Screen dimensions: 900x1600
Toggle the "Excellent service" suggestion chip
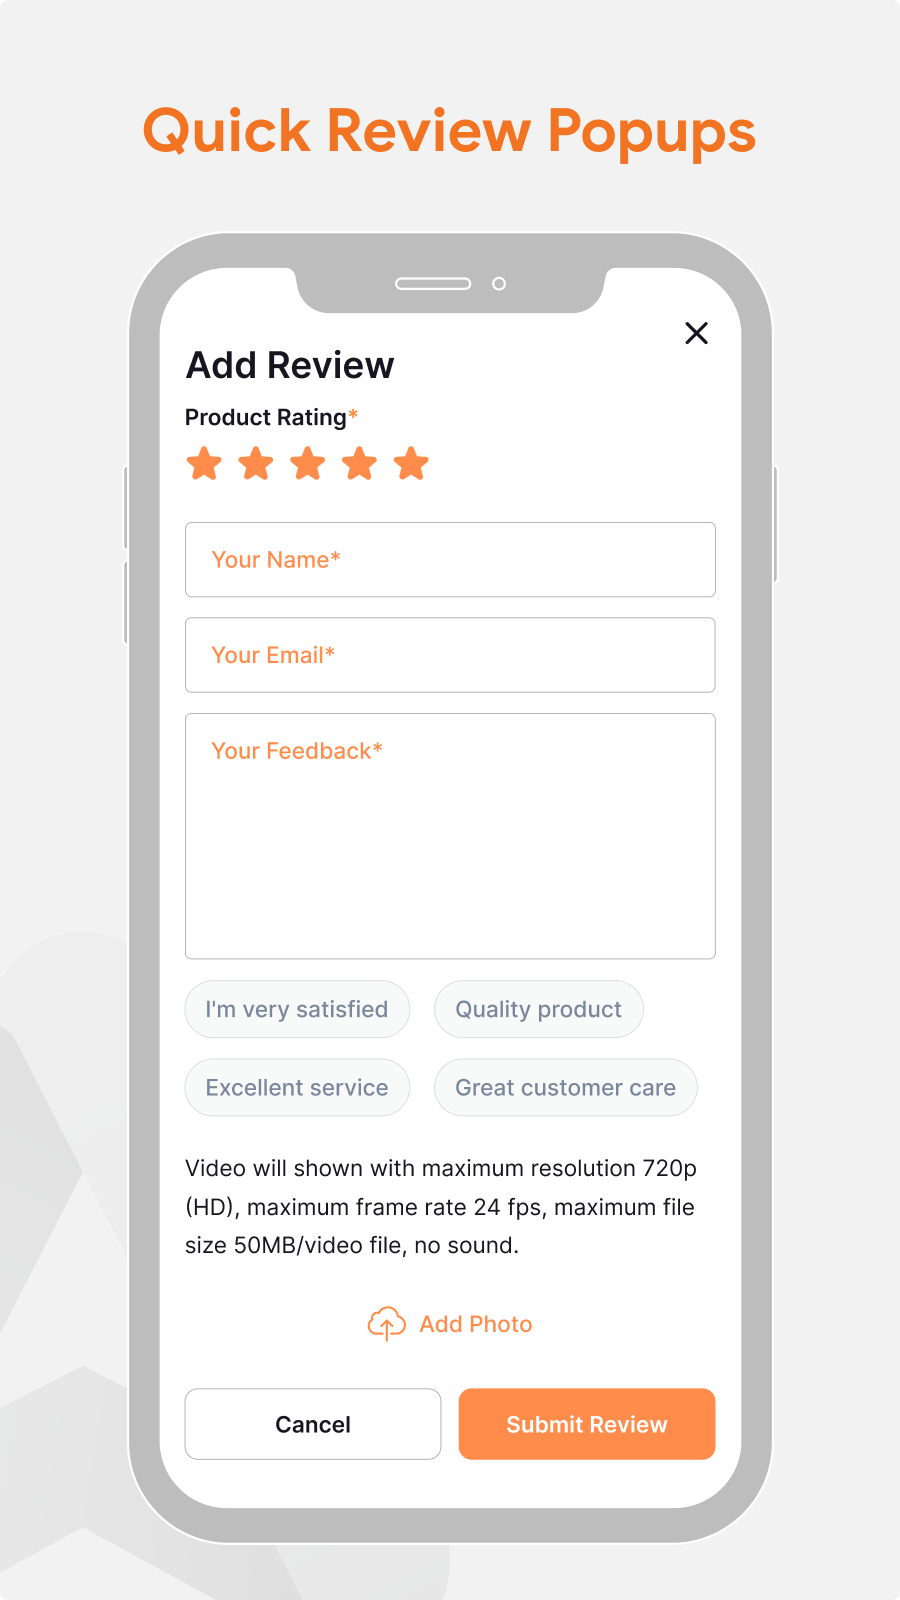pos(297,1087)
